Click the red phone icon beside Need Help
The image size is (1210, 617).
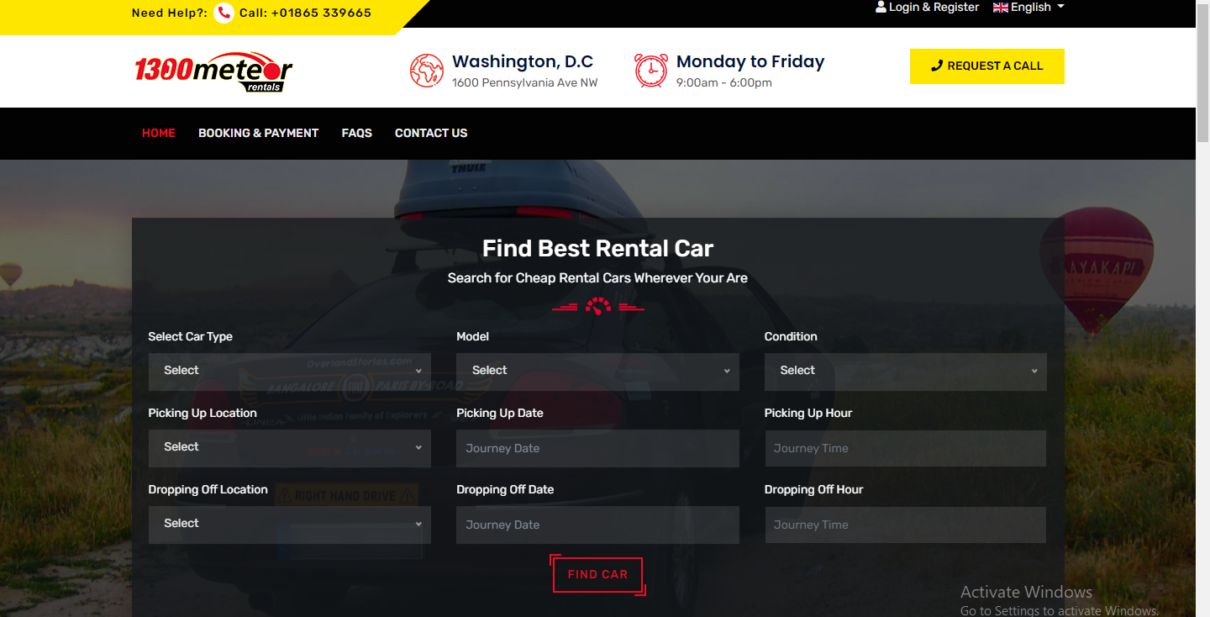tap(224, 13)
